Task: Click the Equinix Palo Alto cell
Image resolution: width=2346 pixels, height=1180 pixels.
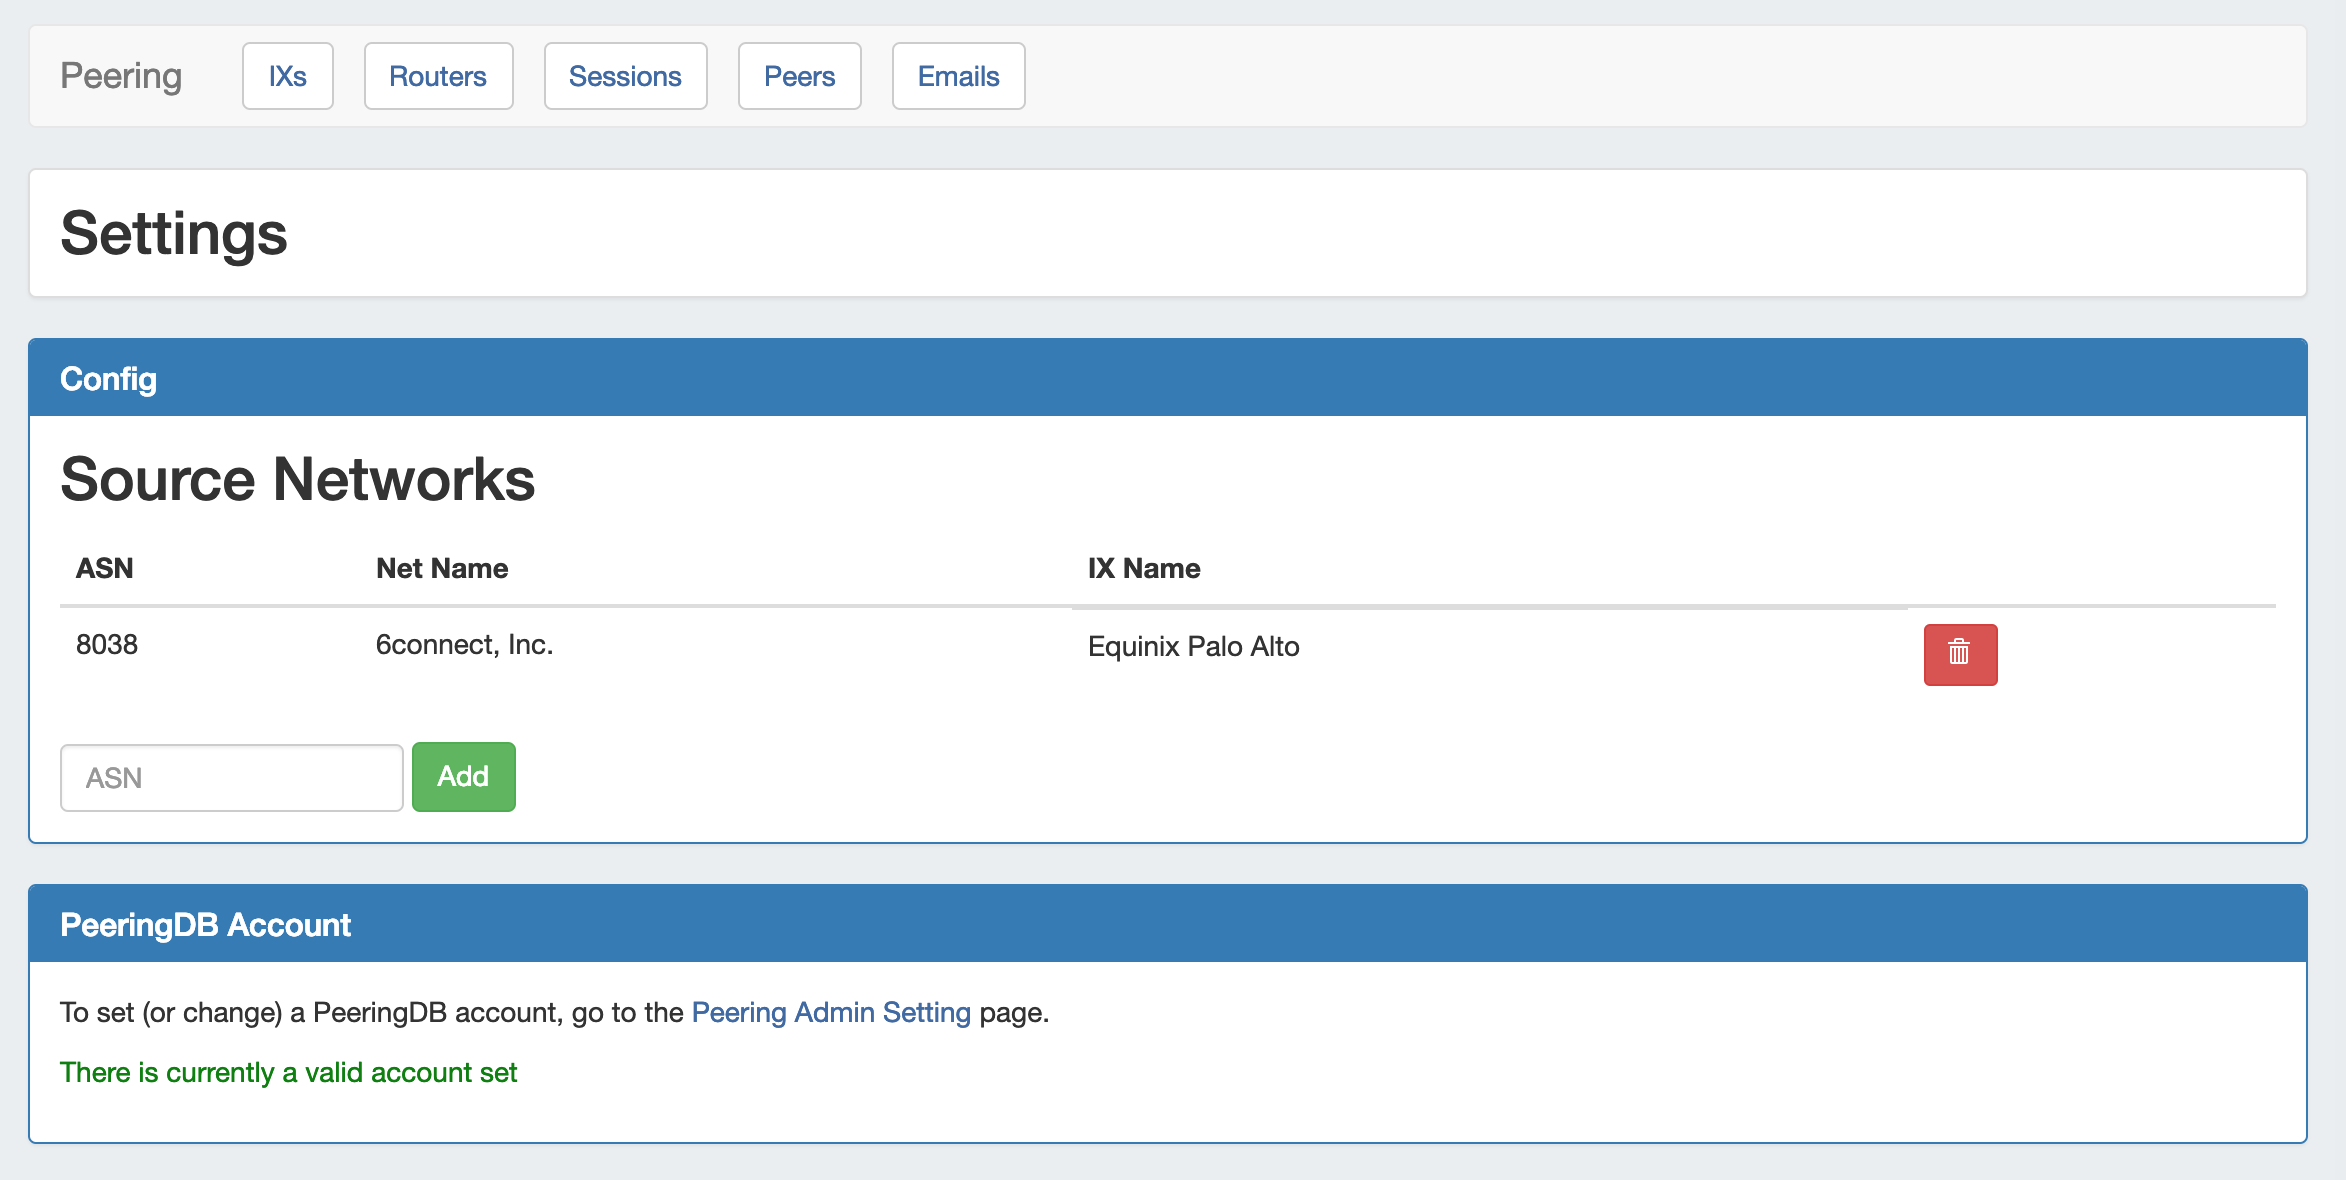Action: coord(1193,646)
